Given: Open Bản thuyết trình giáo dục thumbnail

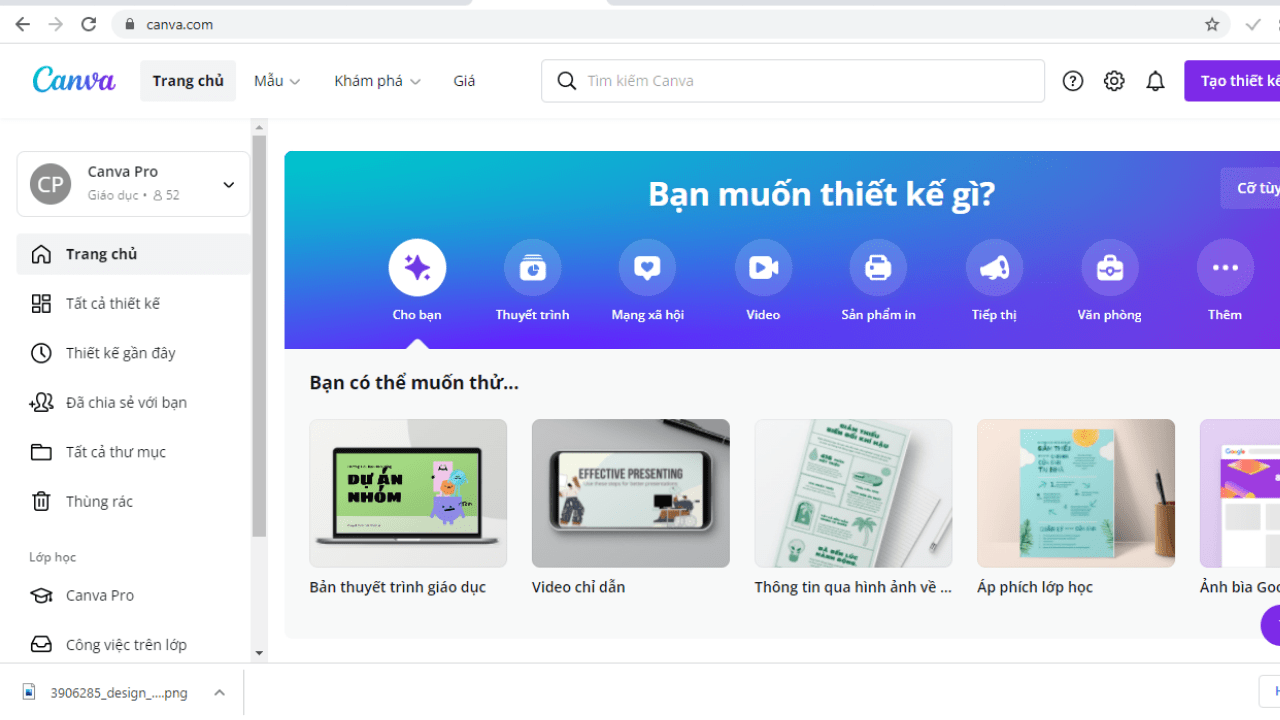Looking at the screenshot, I should (408, 493).
